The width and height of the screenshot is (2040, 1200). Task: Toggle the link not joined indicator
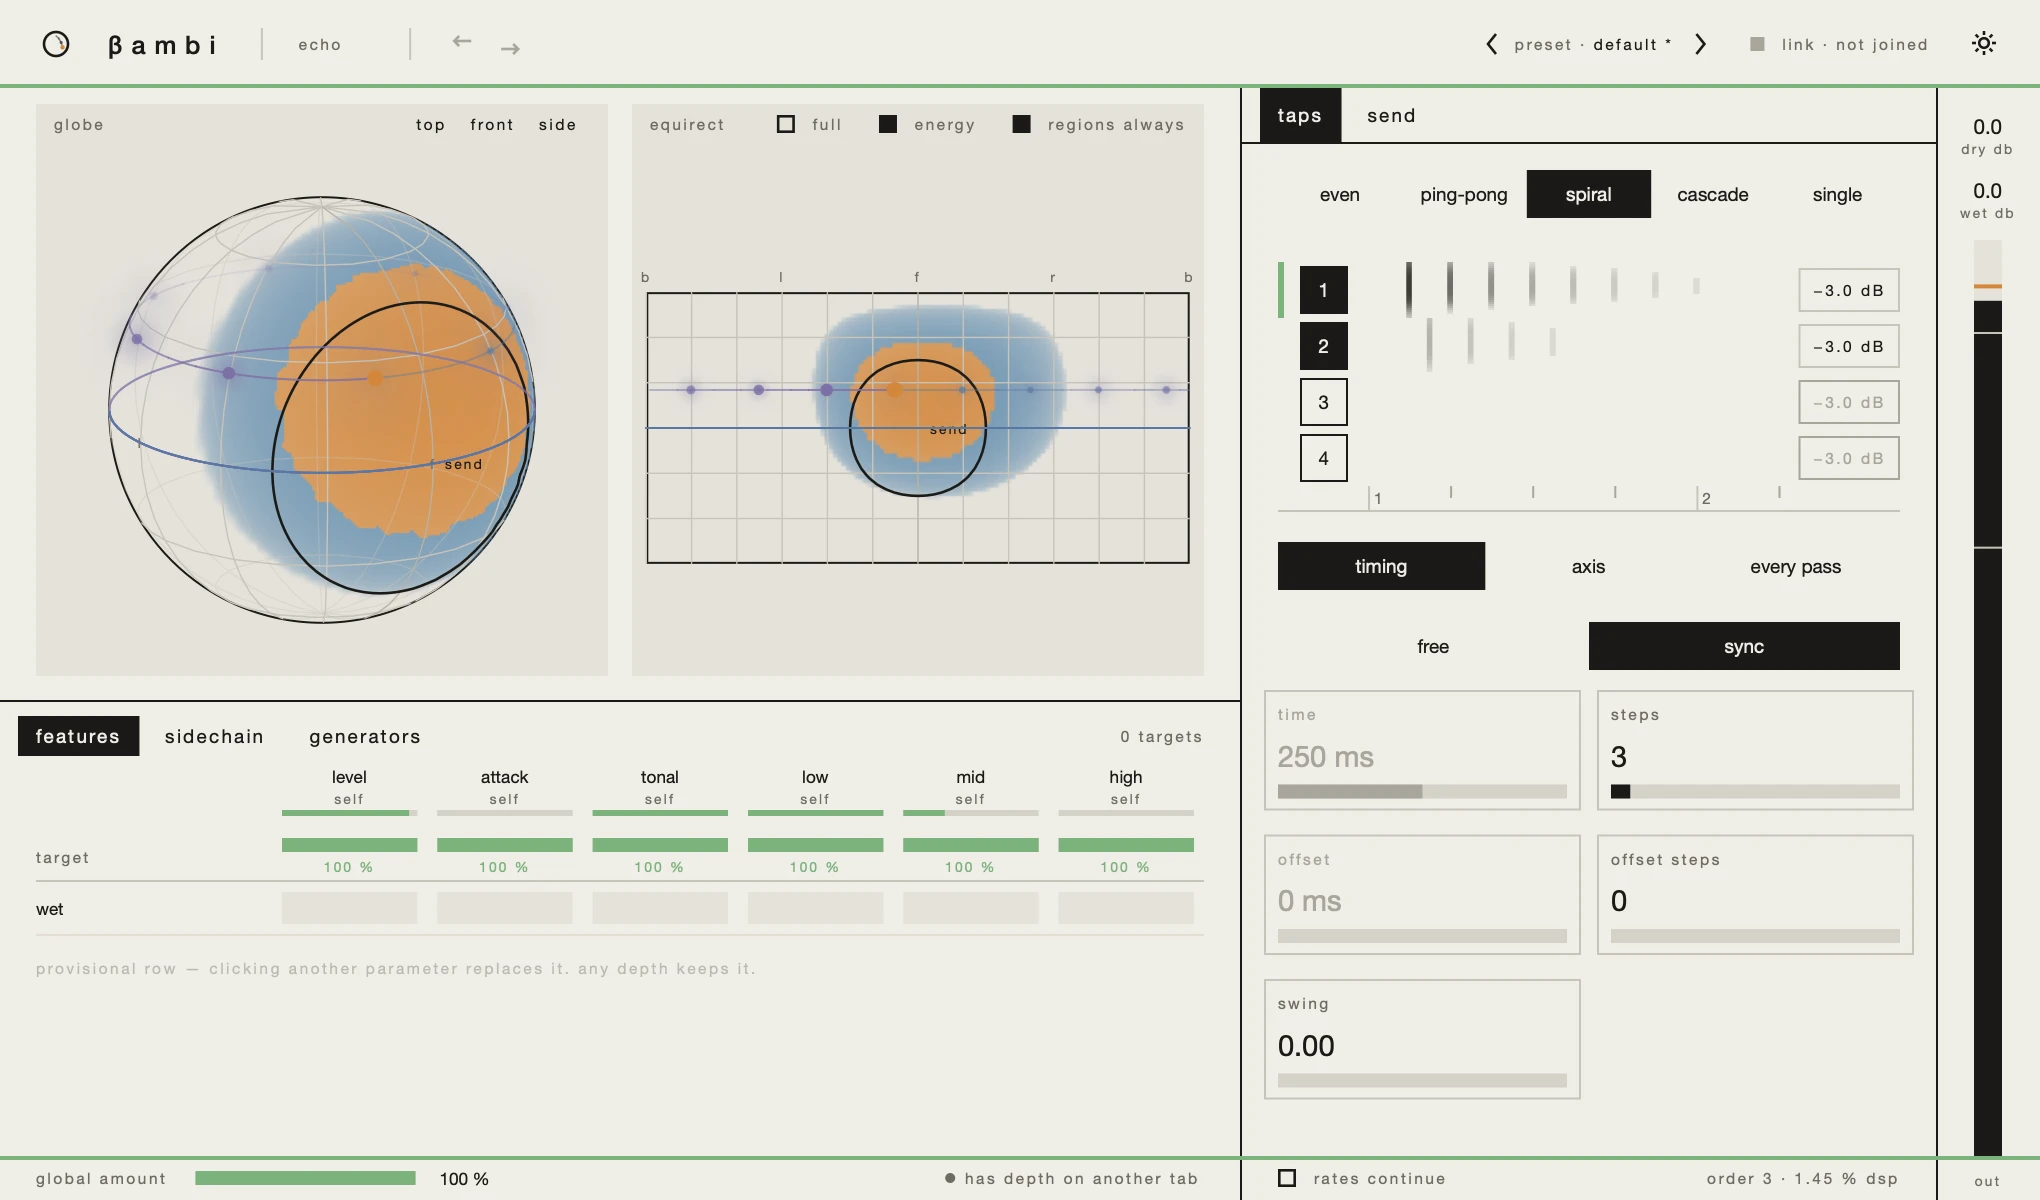tap(1838, 44)
